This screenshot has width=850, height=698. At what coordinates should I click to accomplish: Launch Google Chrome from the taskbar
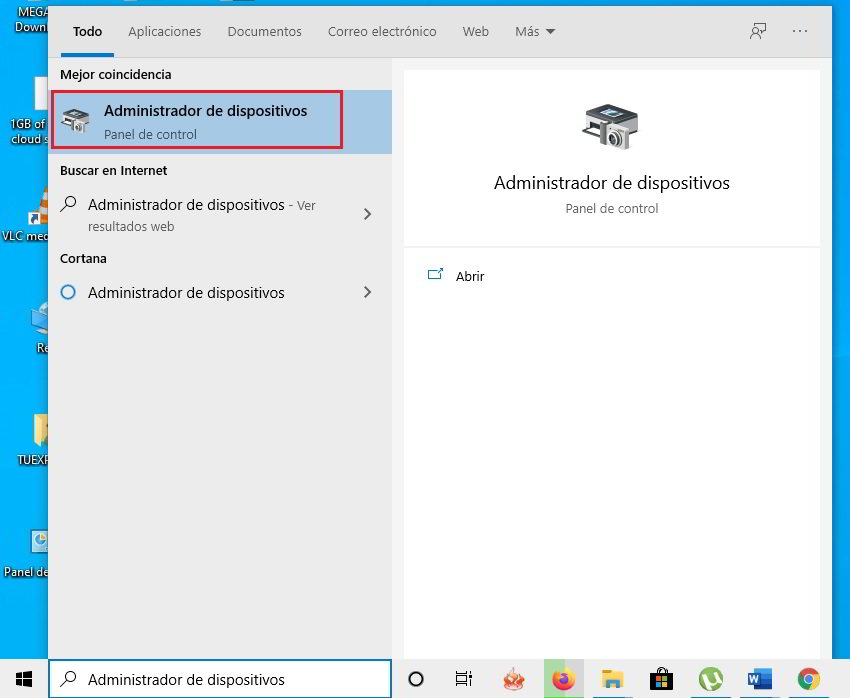point(809,679)
